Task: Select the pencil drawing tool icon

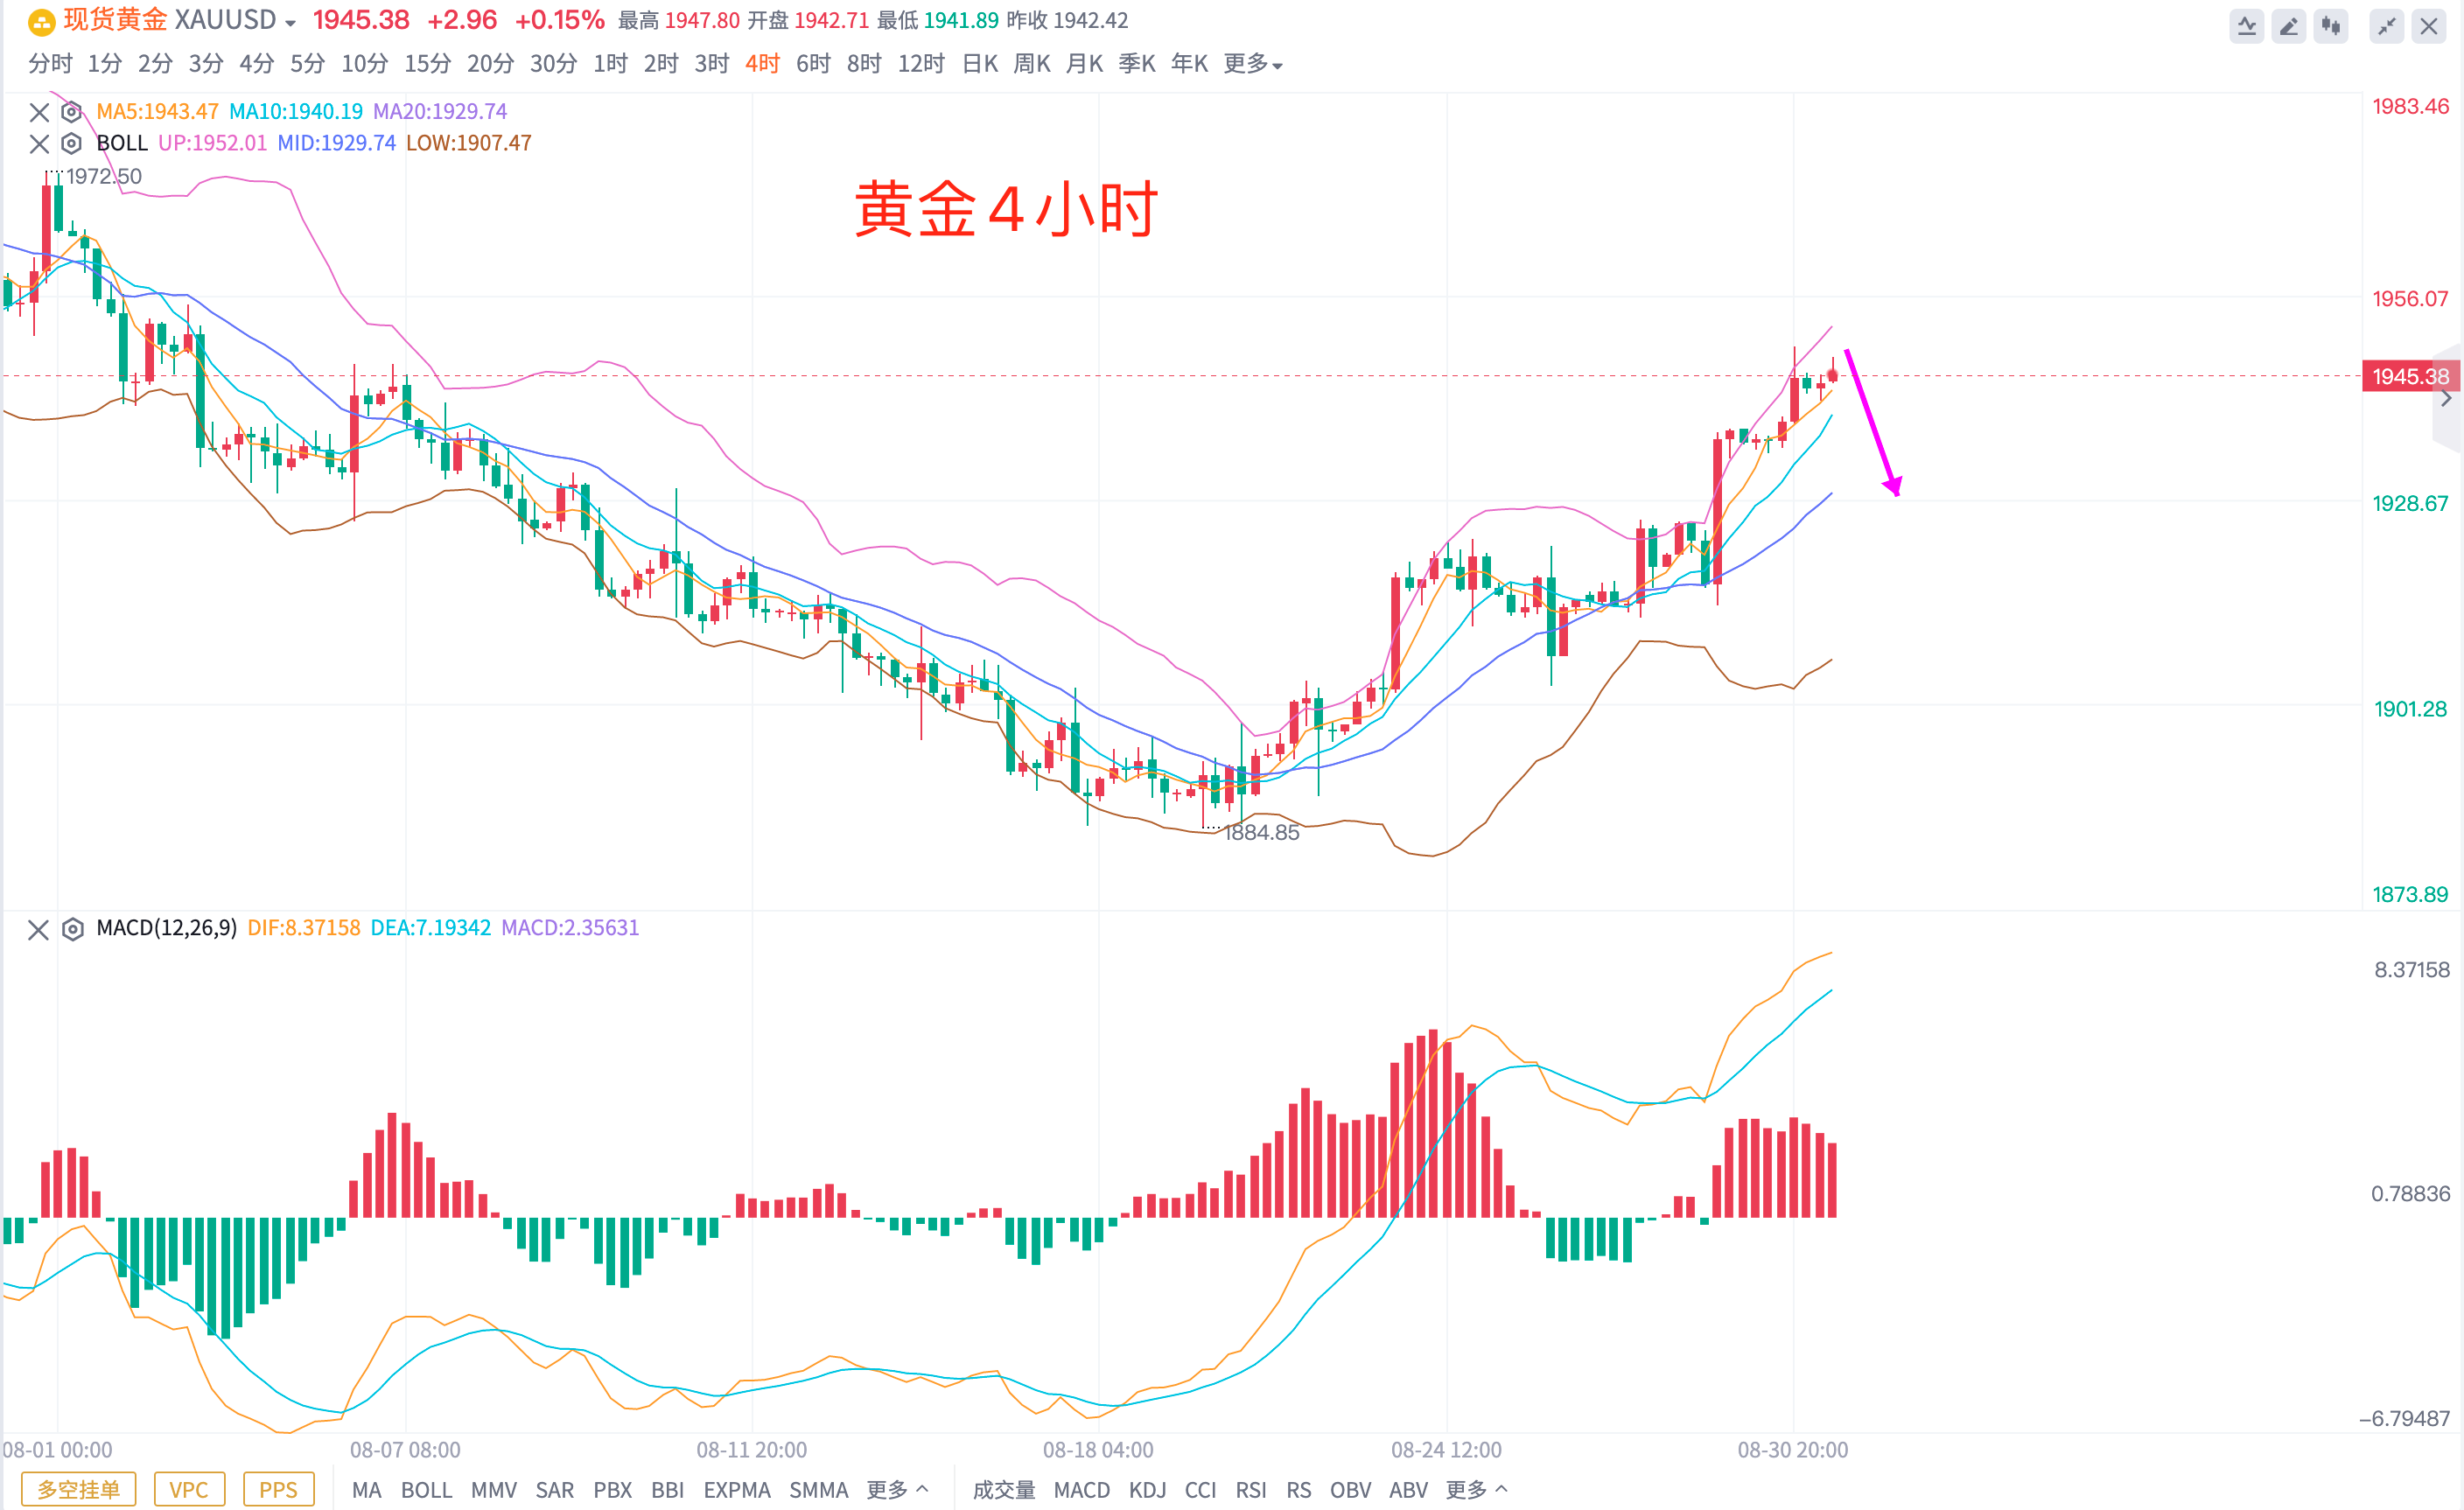Action: click(x=2288, y=26)
